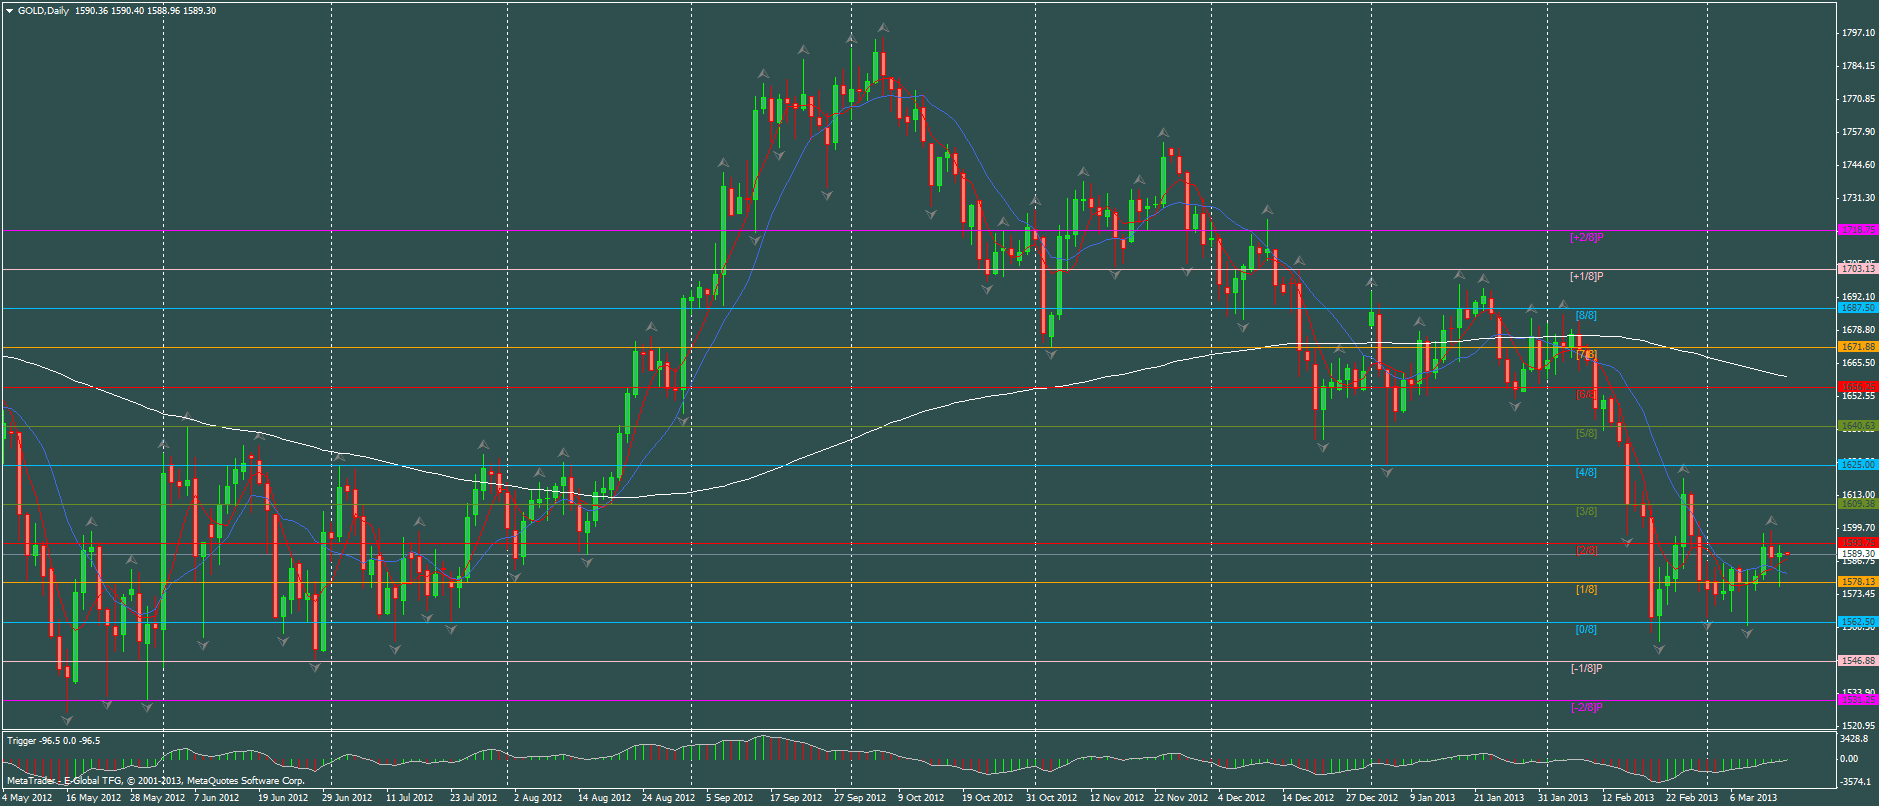The image size is (1879, 806).
Task: Select the 1546.88 pink price tag
Action: coord(1858,661)
